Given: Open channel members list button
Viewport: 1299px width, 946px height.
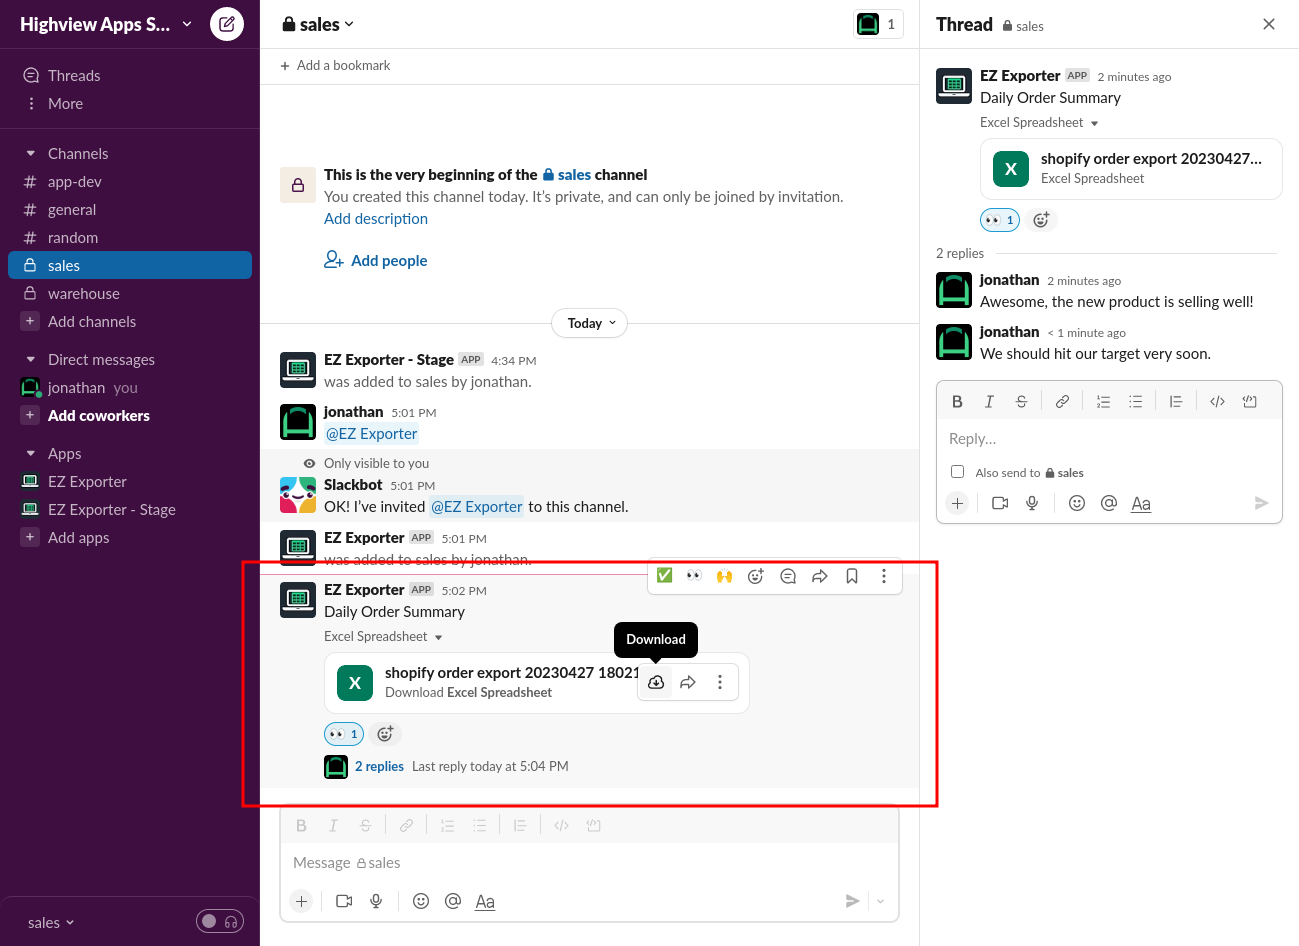Looking at the screenshot, I should point(878,24).
